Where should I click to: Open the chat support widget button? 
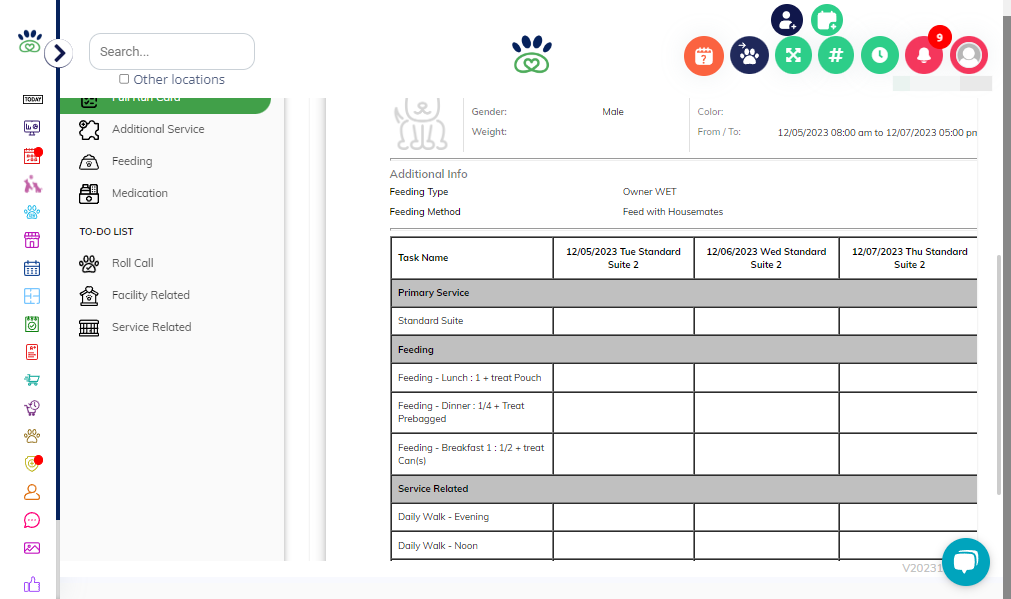point(966,562)
